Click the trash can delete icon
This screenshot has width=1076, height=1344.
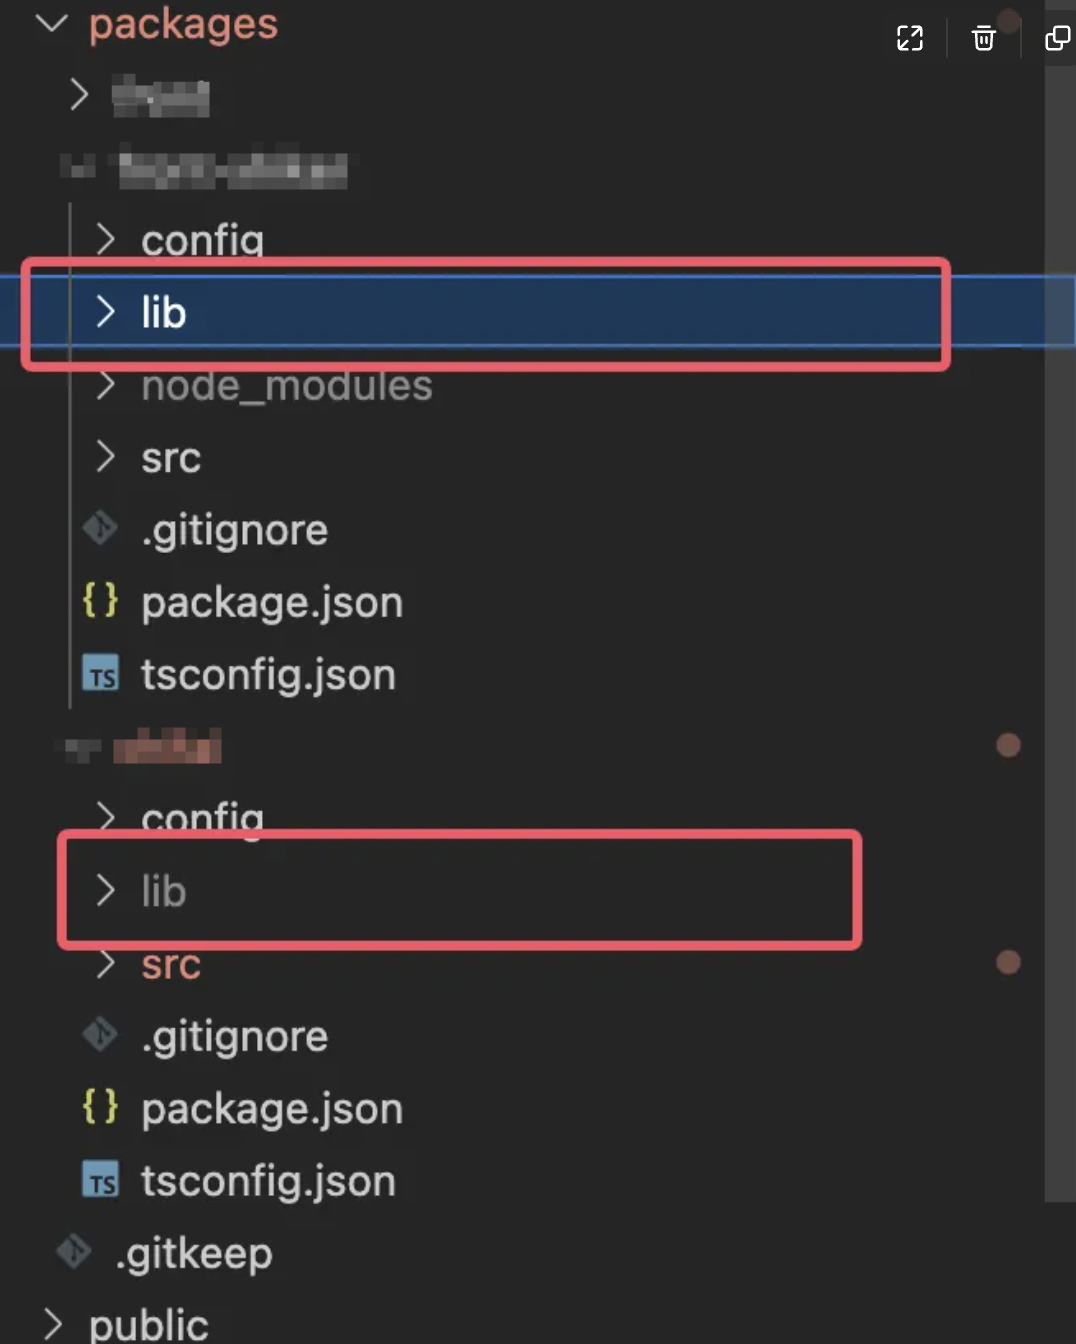tap(984, 39)
